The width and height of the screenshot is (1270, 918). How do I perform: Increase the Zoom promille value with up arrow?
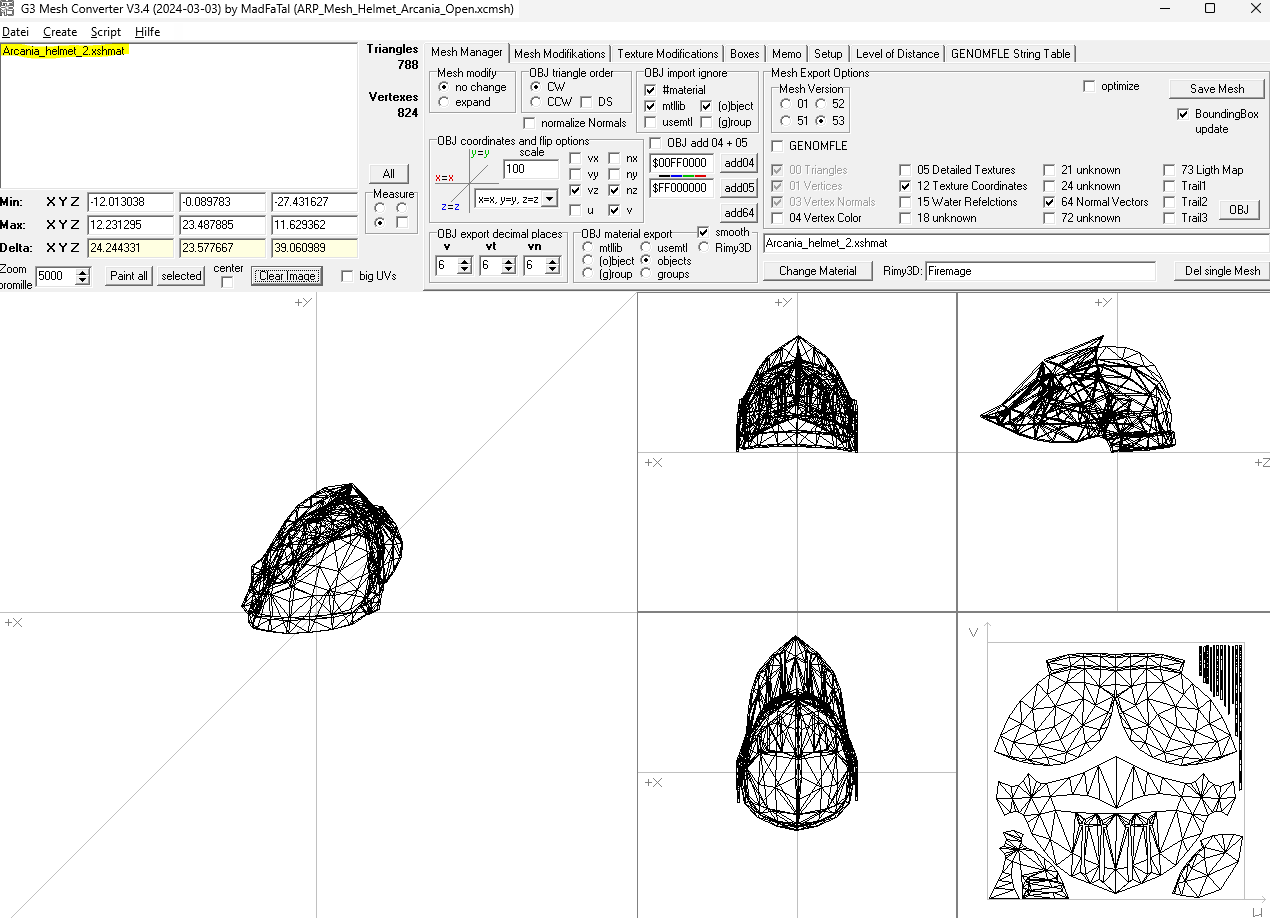[83, 271]
